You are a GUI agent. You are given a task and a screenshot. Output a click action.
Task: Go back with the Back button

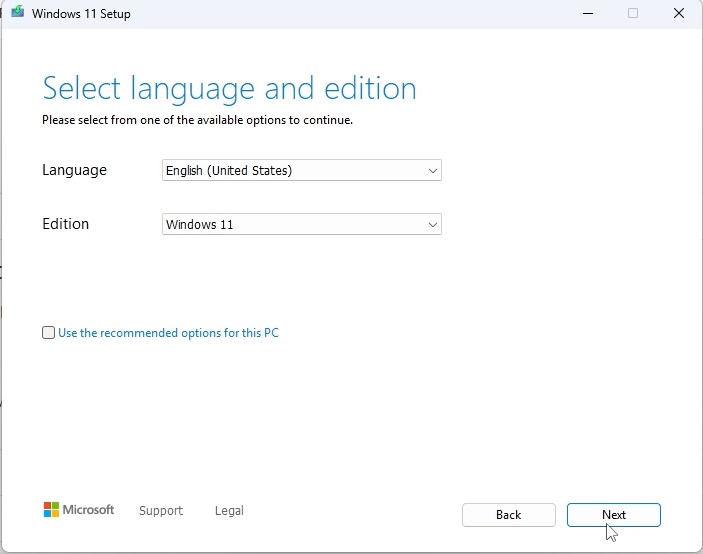508,515
